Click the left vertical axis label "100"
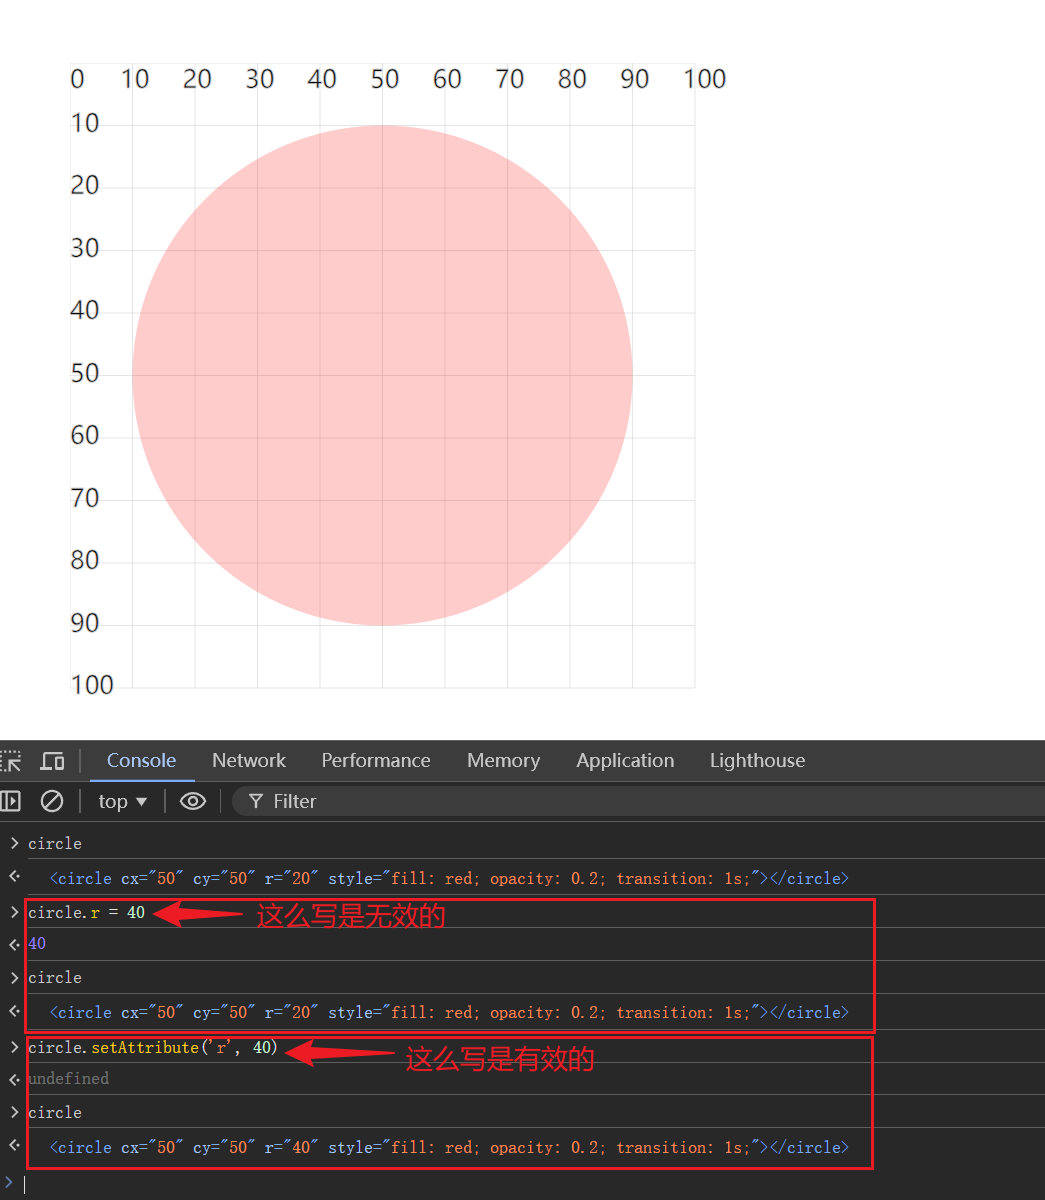Screen dimensions: 1045x1200 pyautogui.click(x=92, y=685)
